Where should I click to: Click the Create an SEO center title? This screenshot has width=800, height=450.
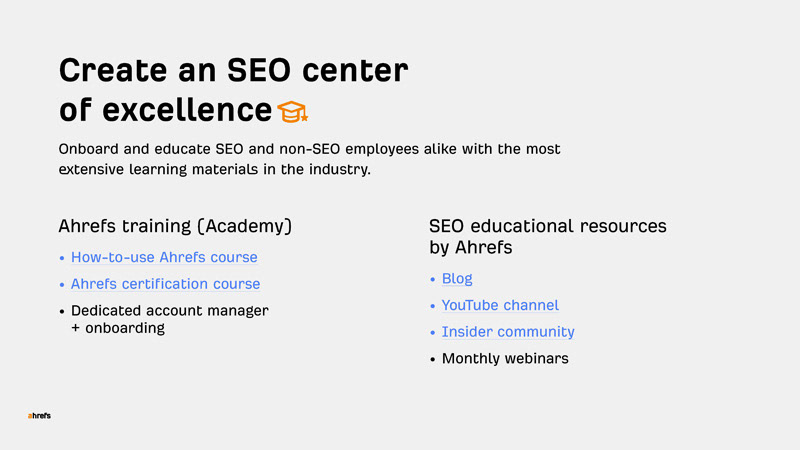pyautogui.click(x=233, y=70)
